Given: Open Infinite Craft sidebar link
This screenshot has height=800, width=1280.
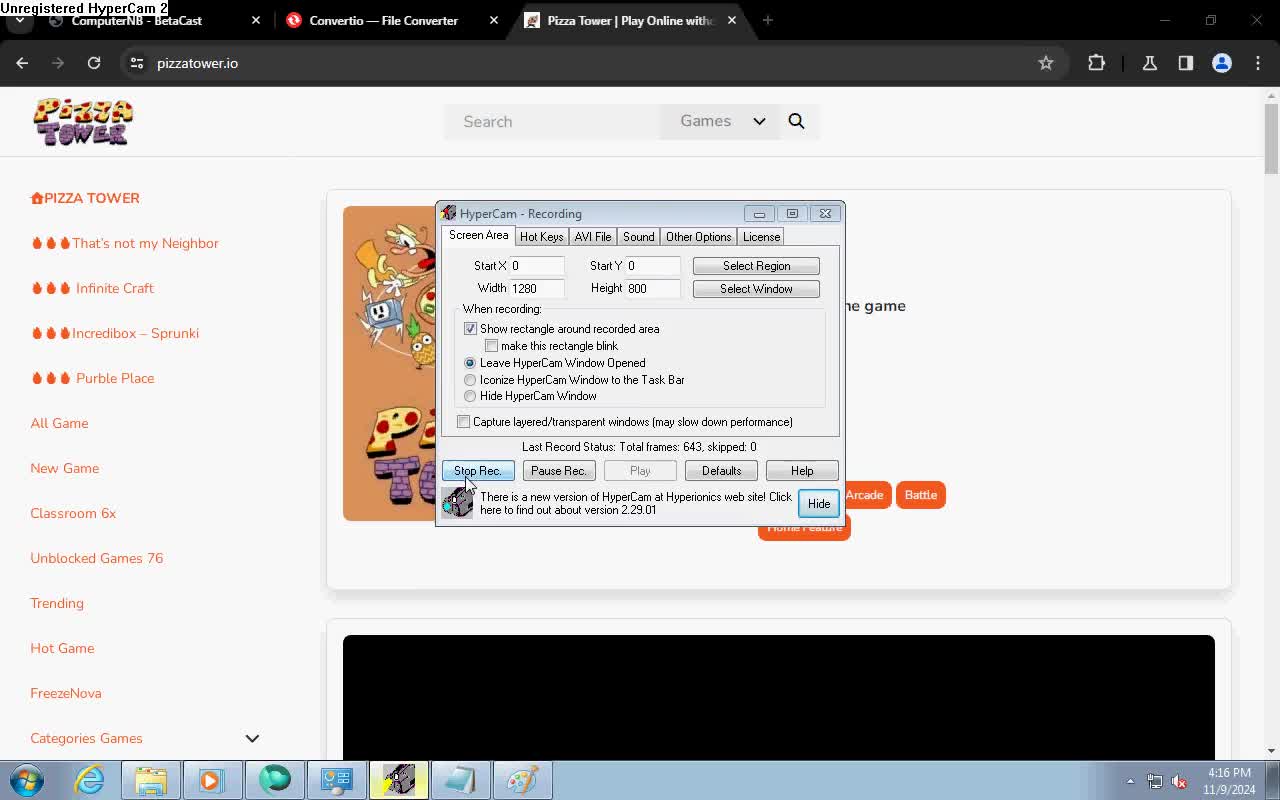Looking at the screenshot, I should click(115, 288).
